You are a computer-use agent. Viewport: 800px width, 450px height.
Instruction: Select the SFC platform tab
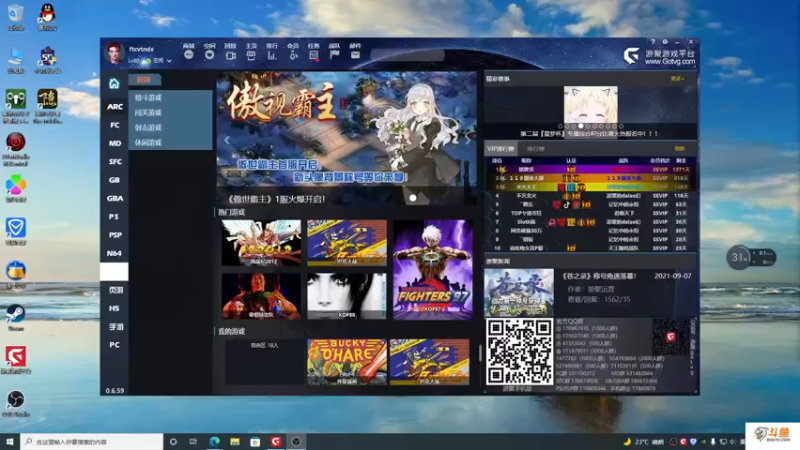[x=114, y=162]
